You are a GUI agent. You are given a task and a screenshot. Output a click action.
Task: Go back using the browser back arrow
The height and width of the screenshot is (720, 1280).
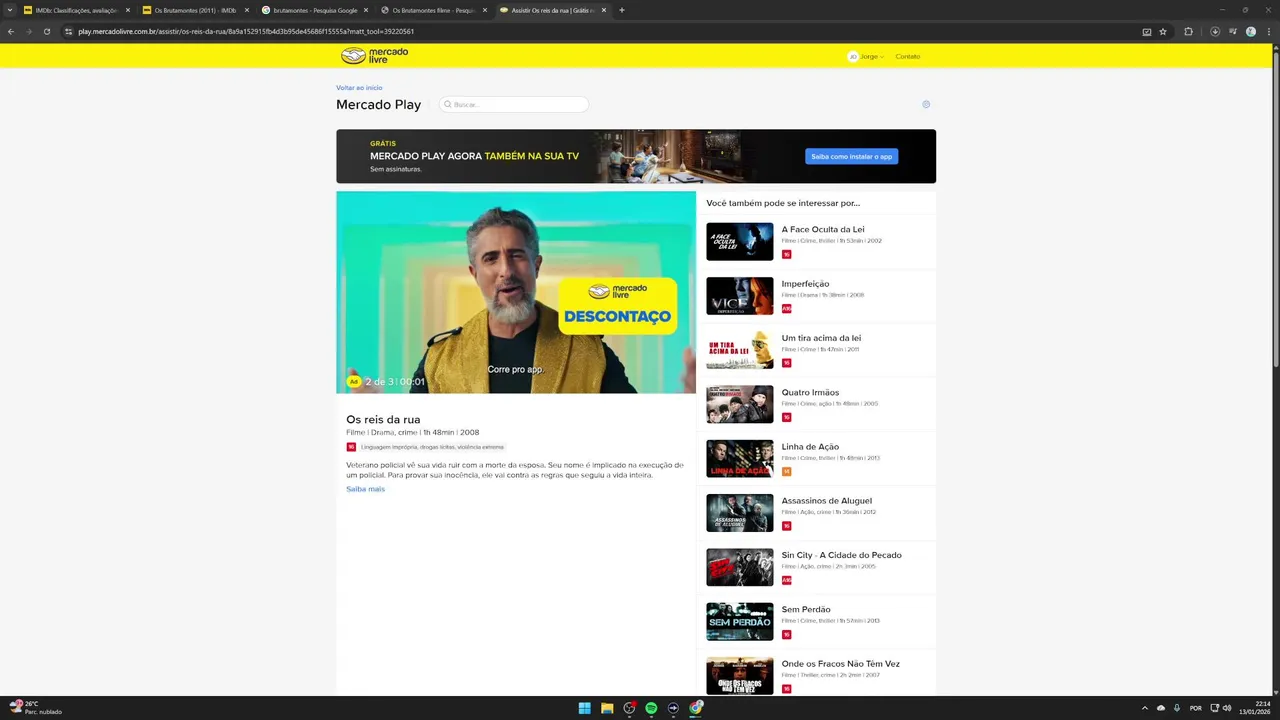(x=11, y=31)
